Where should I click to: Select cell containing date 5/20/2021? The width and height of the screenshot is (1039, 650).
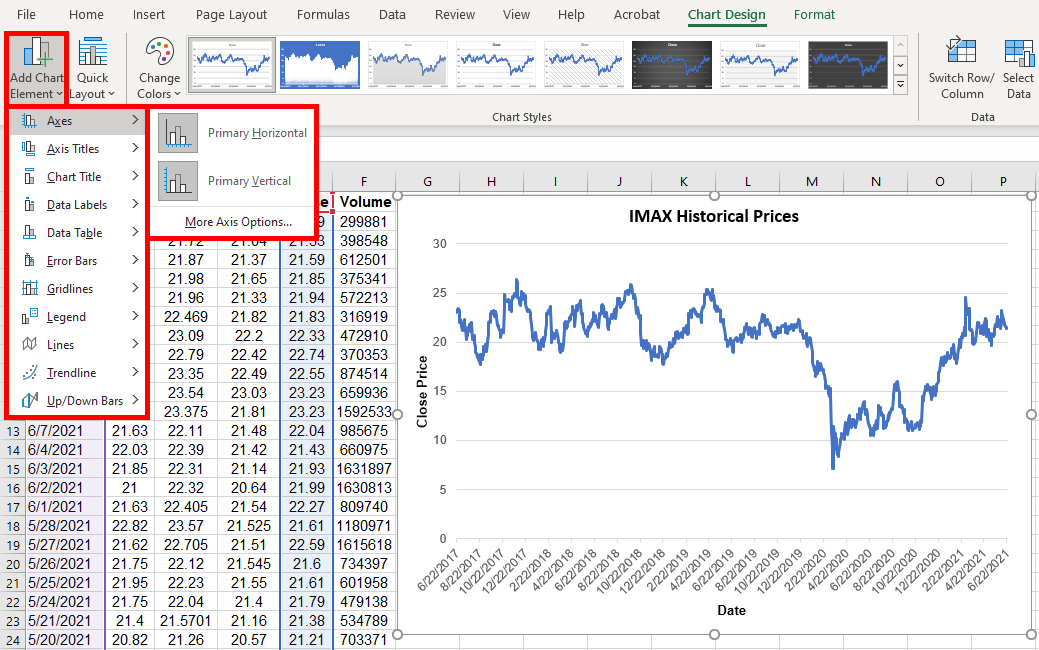click(x=65, y=640)
